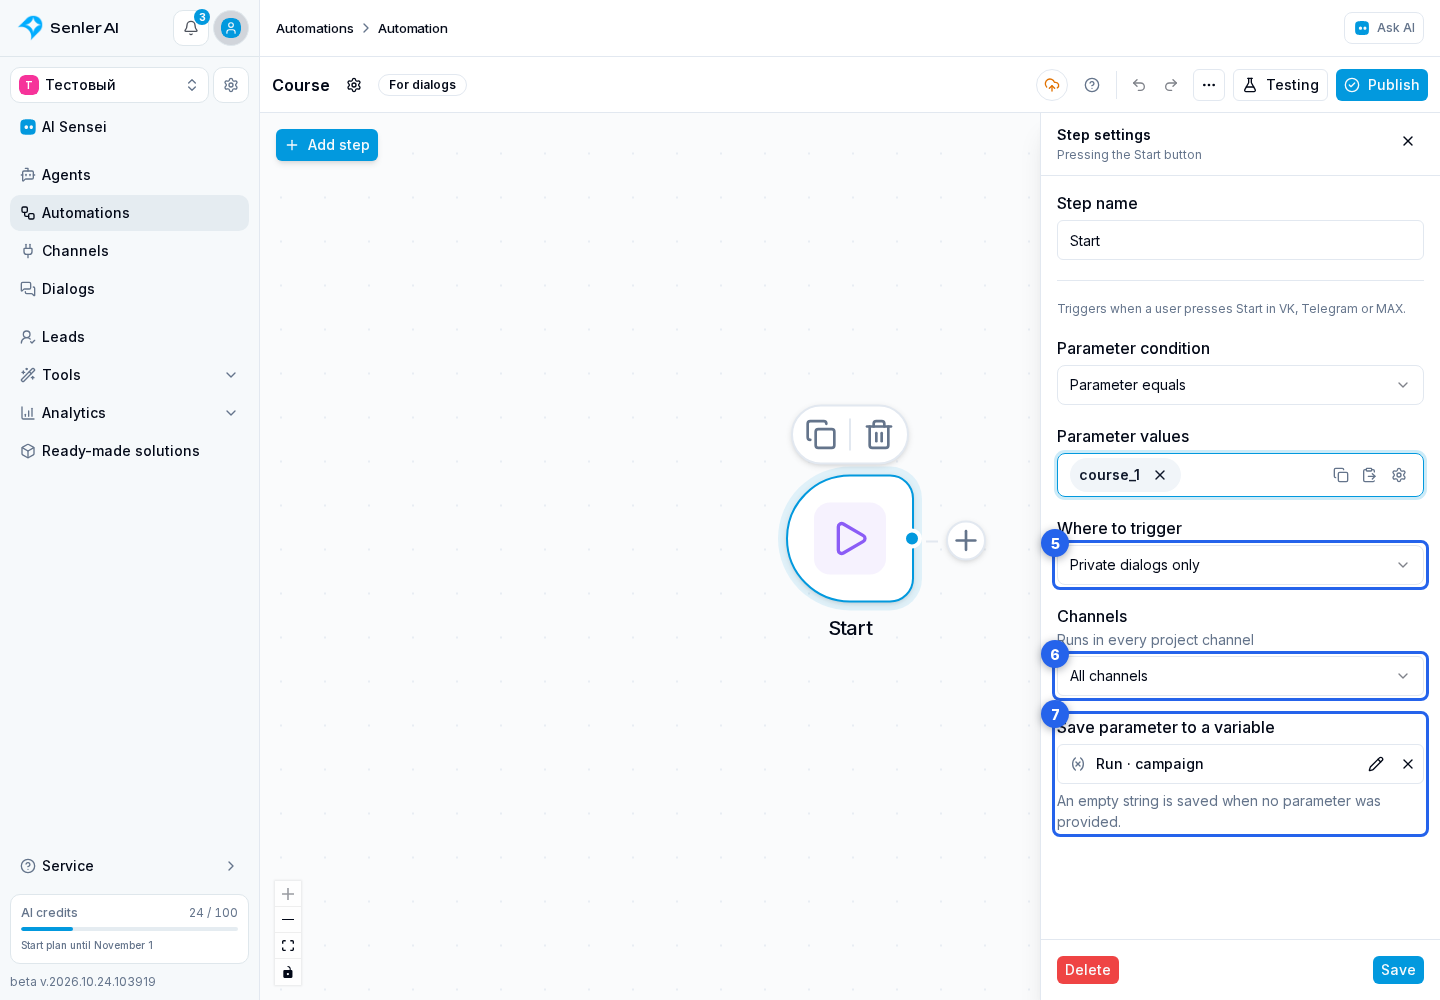Select the Start step node
This screenshot has height=1000, width=1440.
pyautogui.click(x=850, y=539)
